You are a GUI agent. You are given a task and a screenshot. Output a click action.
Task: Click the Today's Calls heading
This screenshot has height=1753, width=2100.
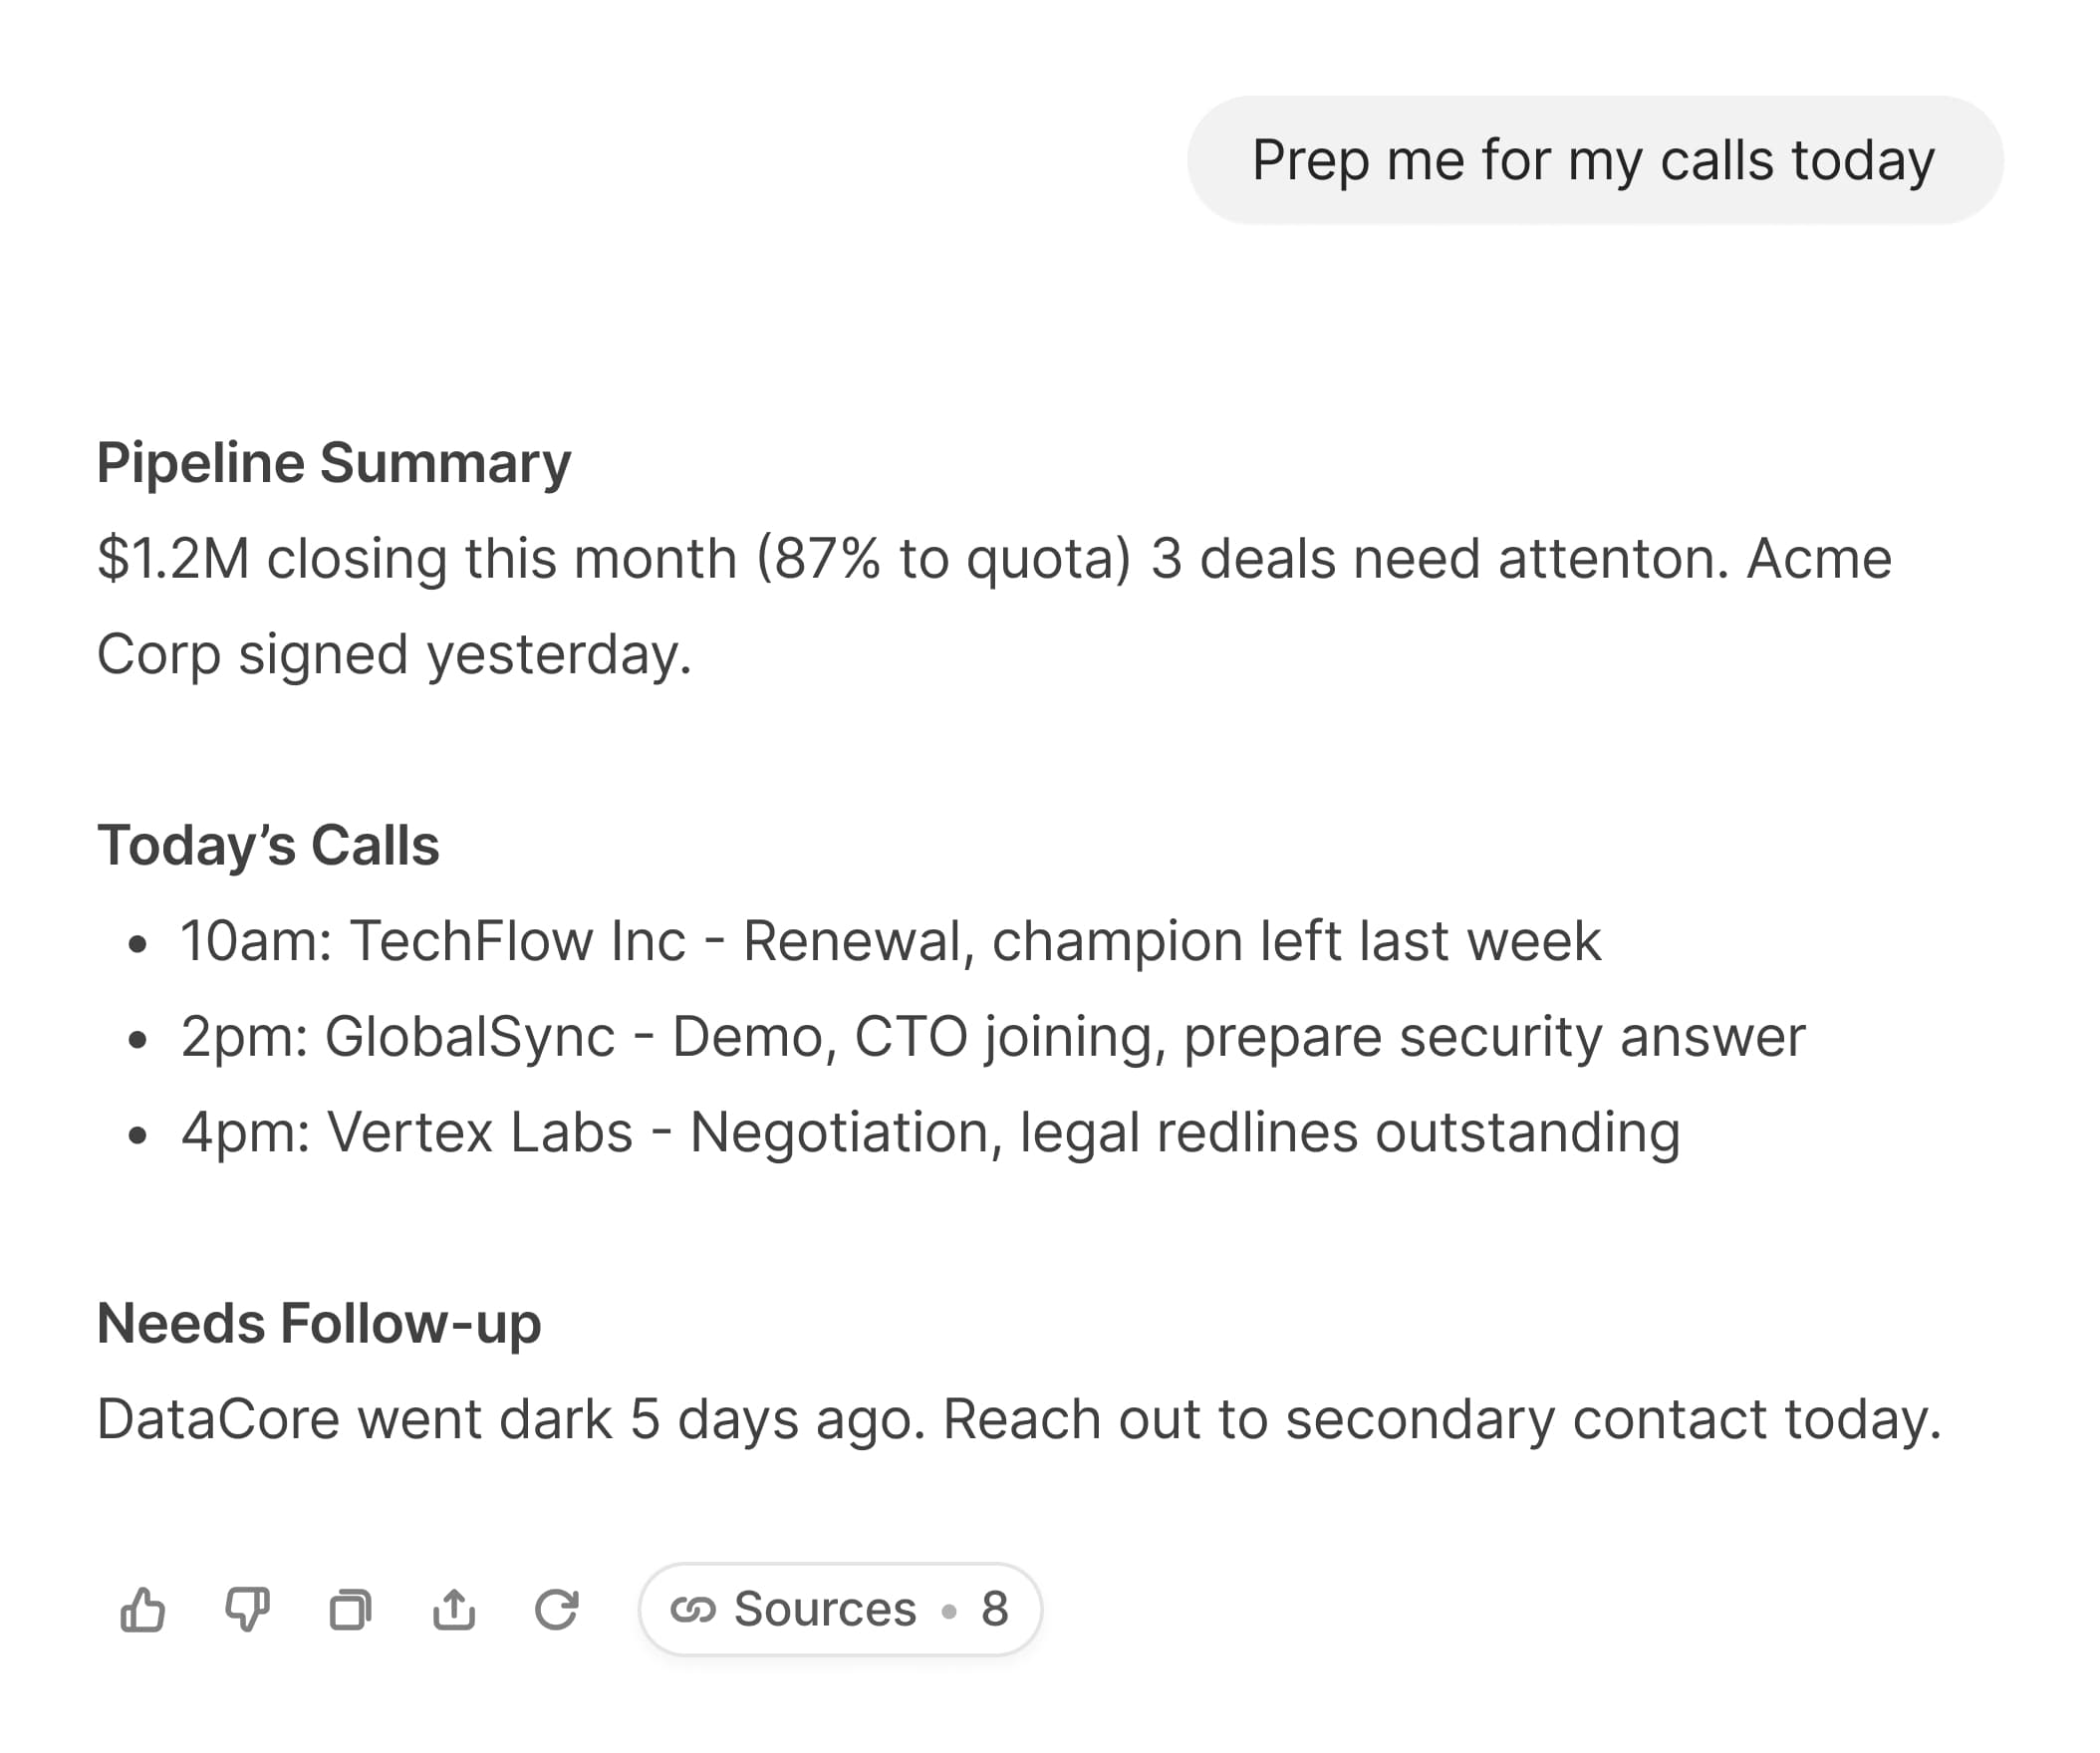[x=268, y=845]
